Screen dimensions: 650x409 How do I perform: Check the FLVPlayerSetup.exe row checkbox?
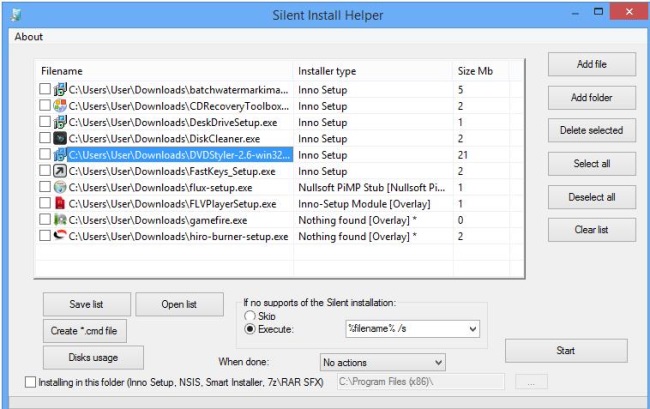[45, 203]
